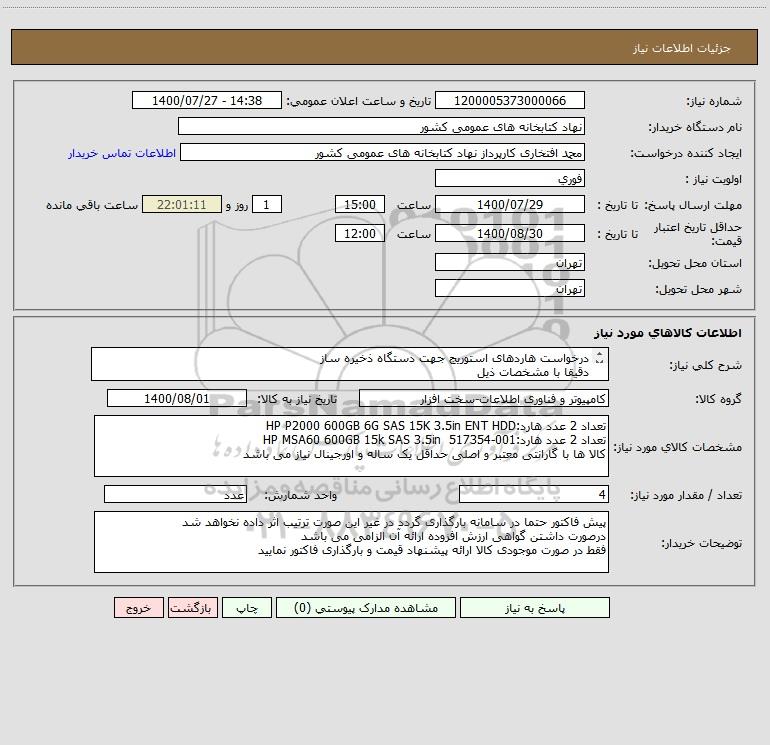Click the شهر محل تحویل label

click(x=699, y=289)
